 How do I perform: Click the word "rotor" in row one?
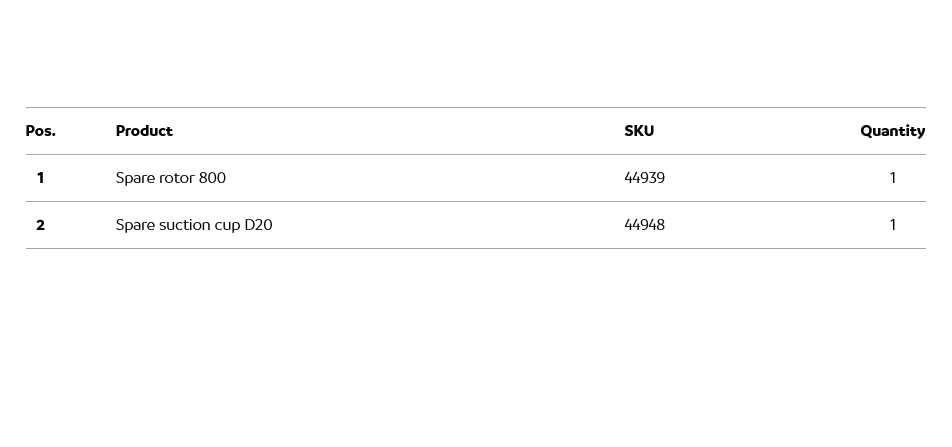[x=177, y=178]
